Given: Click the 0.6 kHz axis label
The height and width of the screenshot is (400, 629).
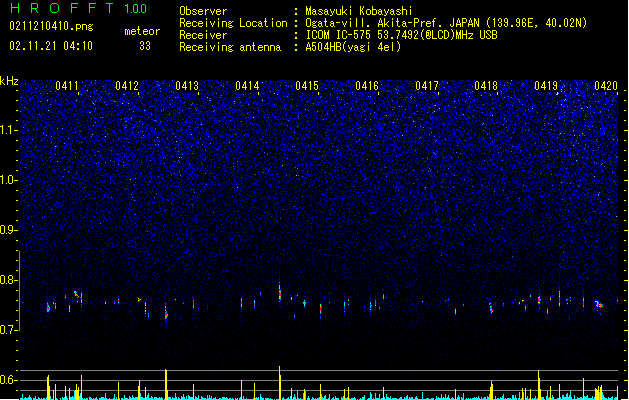Looking at the screenshot, I should pos(9,380).
